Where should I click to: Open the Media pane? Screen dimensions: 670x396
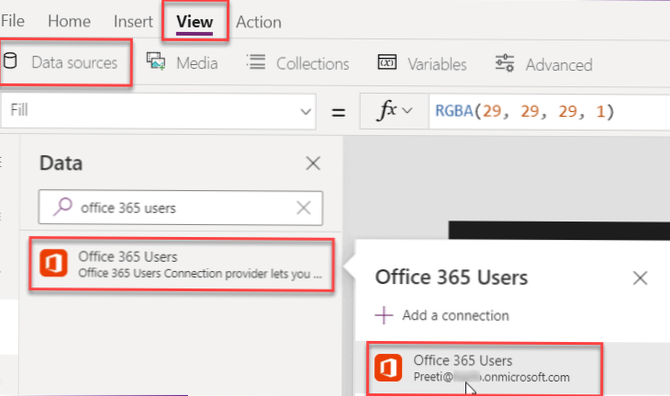click(197, 63)
